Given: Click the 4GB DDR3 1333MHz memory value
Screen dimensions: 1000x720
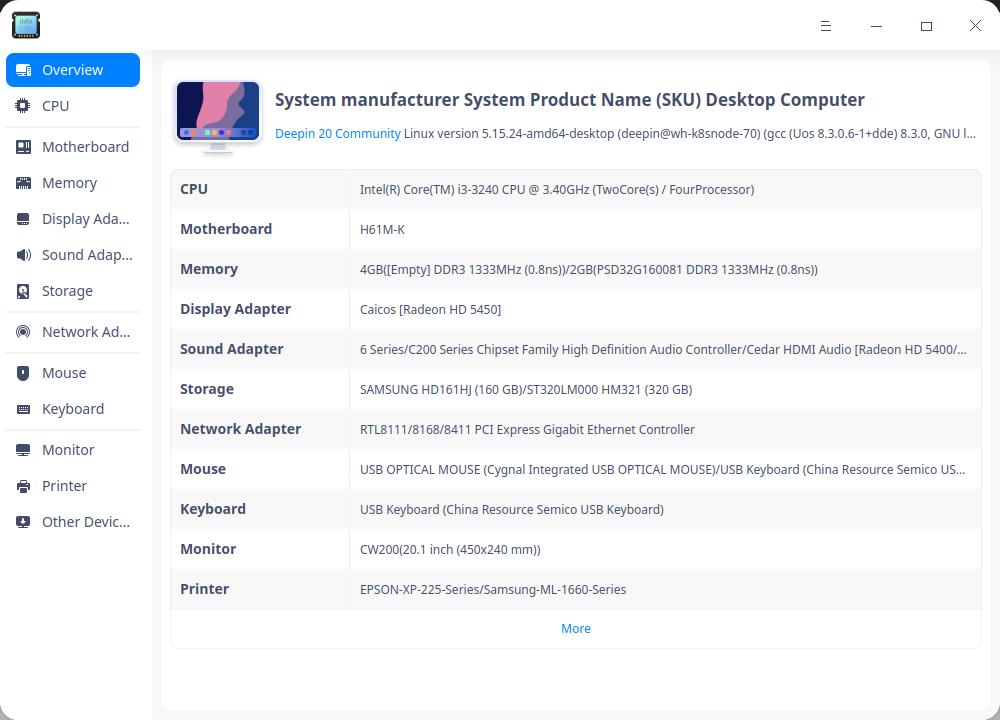Looking at the screenshot, I should [x=589, y=270].
